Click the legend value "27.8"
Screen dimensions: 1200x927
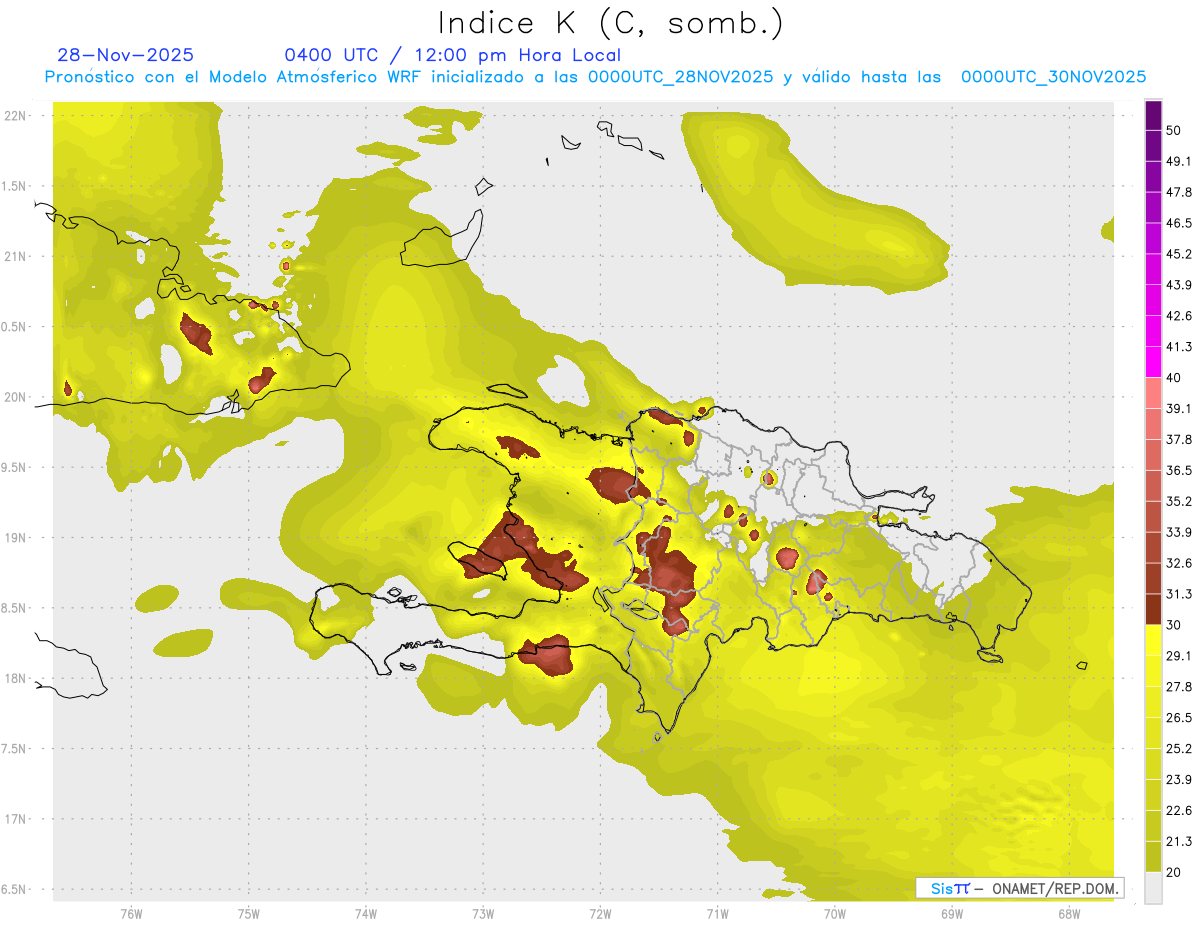tap(1179, 686)
